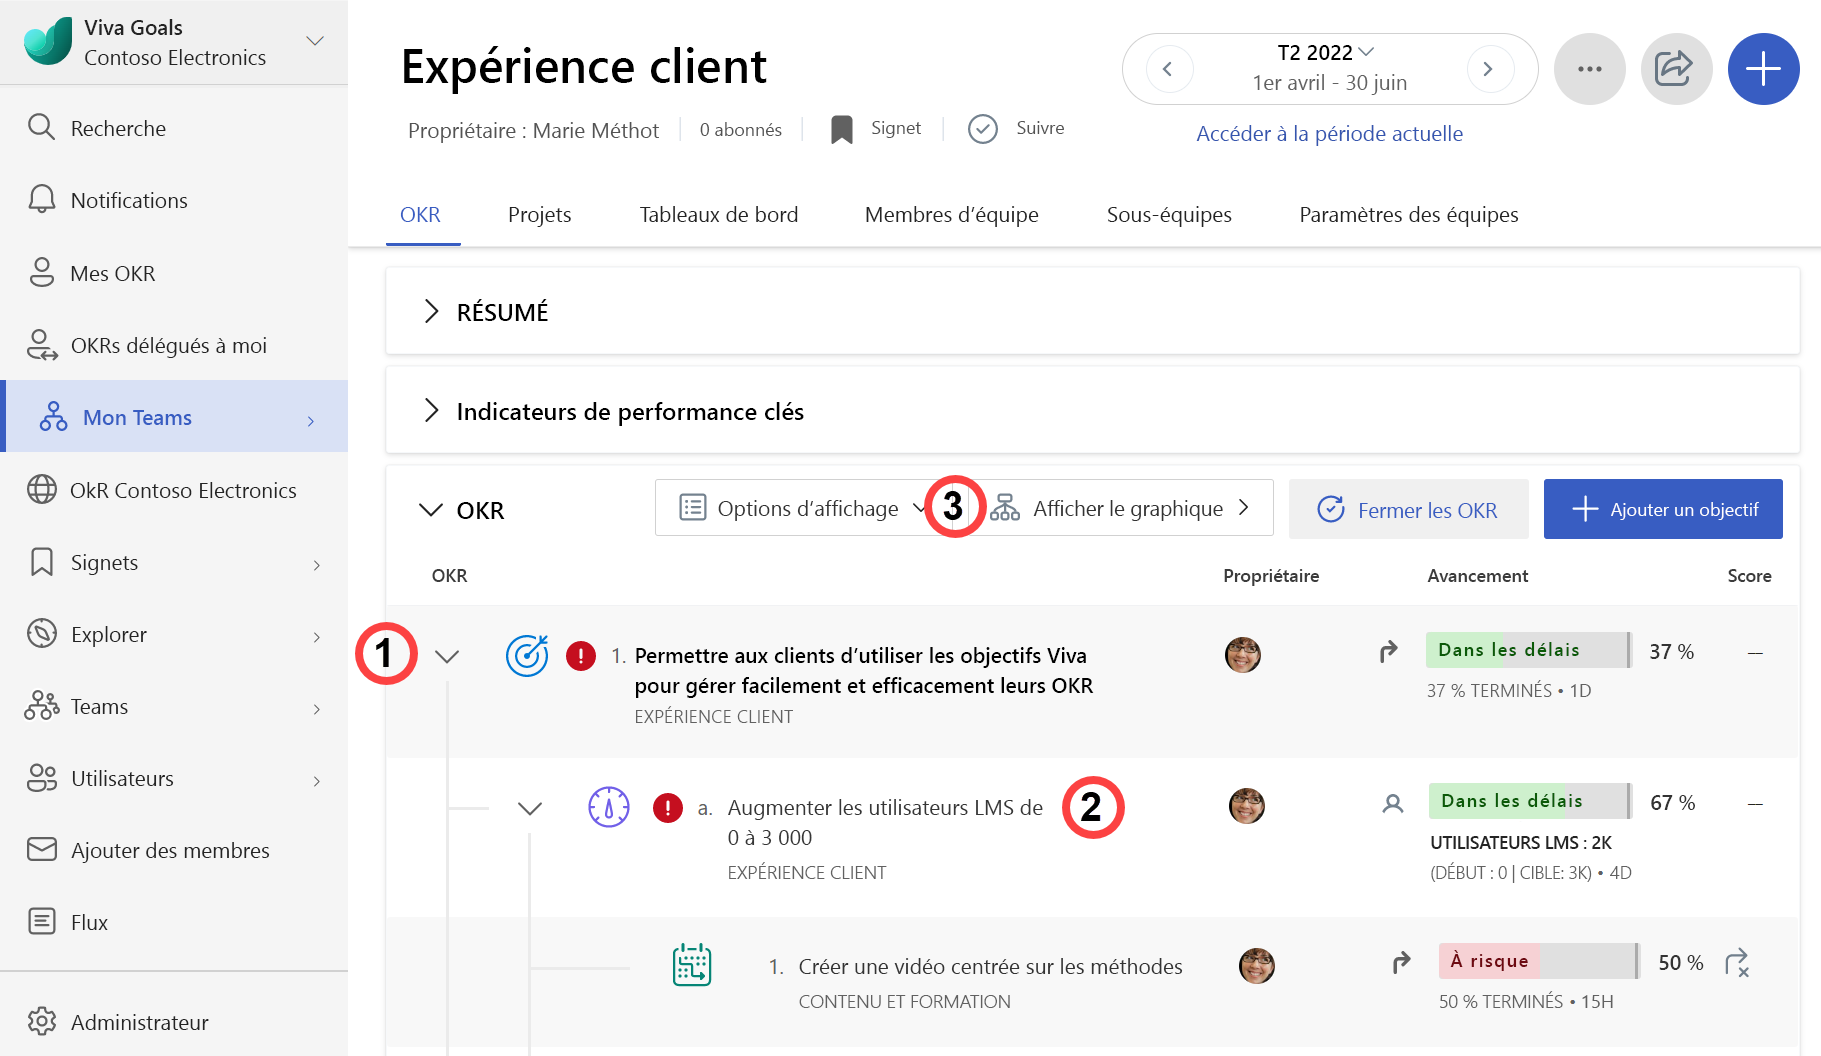This screenshot has width=1821, height=1056.
Task: Open Signets bookmark sidebar item
Action: tap(174, 562)
